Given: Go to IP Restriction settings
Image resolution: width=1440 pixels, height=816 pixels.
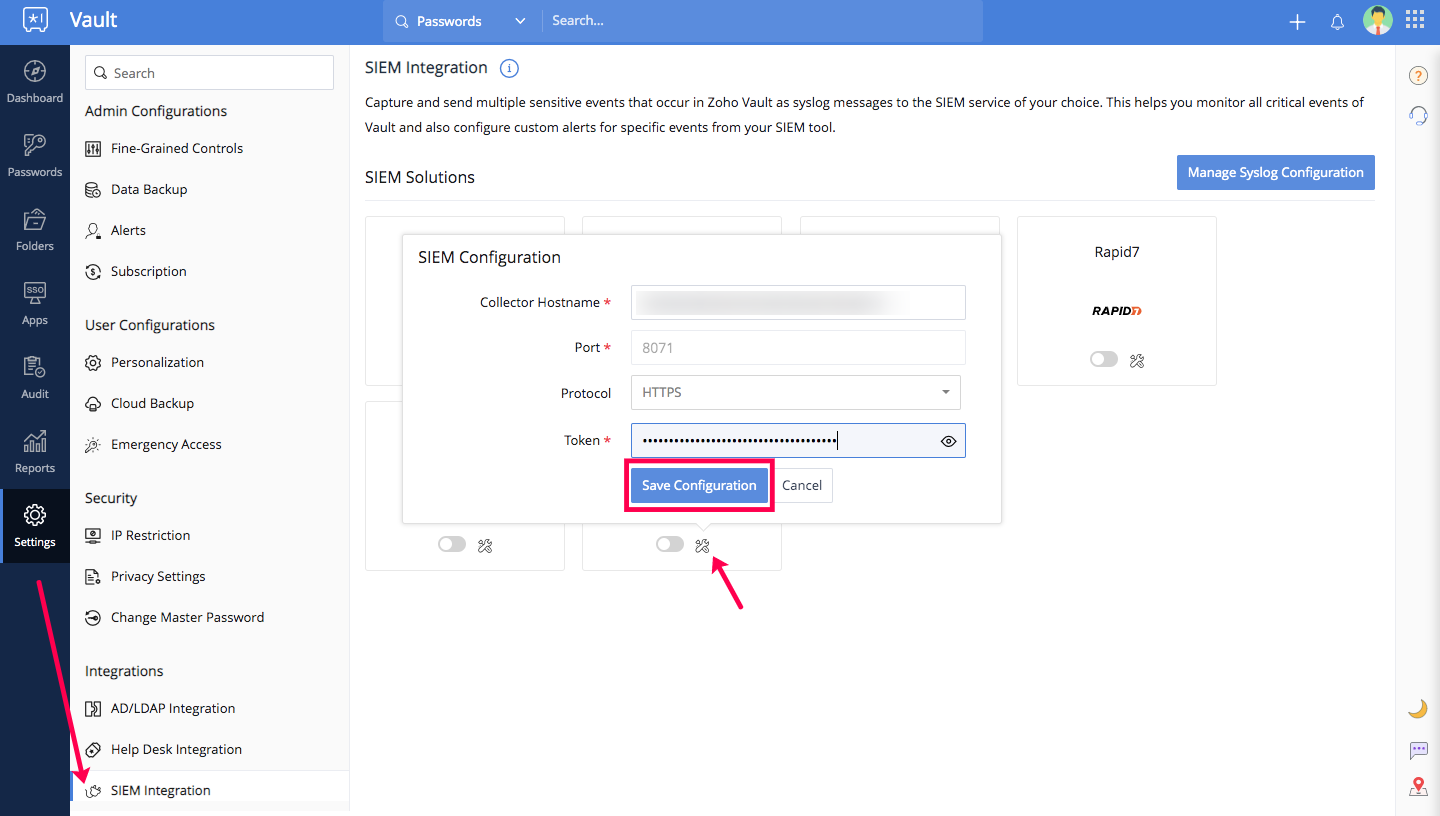Looking at the screenshot, I should 150,535.
